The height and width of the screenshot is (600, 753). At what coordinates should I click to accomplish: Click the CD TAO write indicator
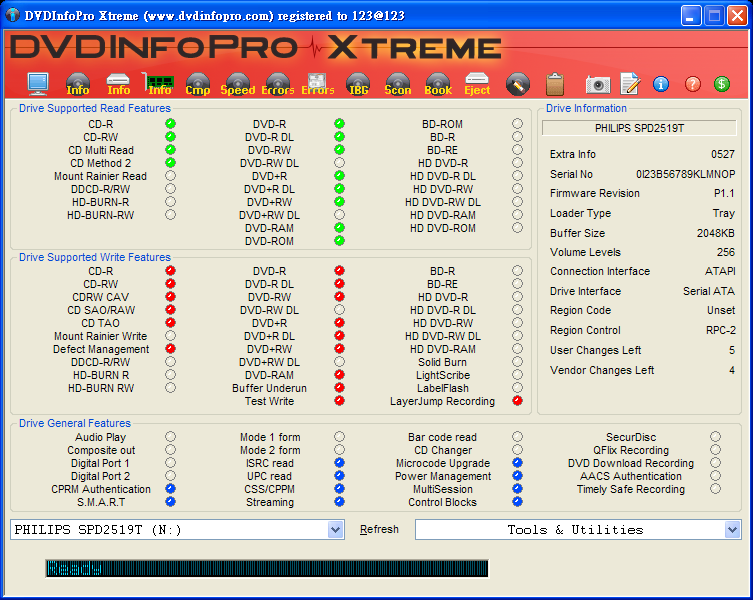170,322
